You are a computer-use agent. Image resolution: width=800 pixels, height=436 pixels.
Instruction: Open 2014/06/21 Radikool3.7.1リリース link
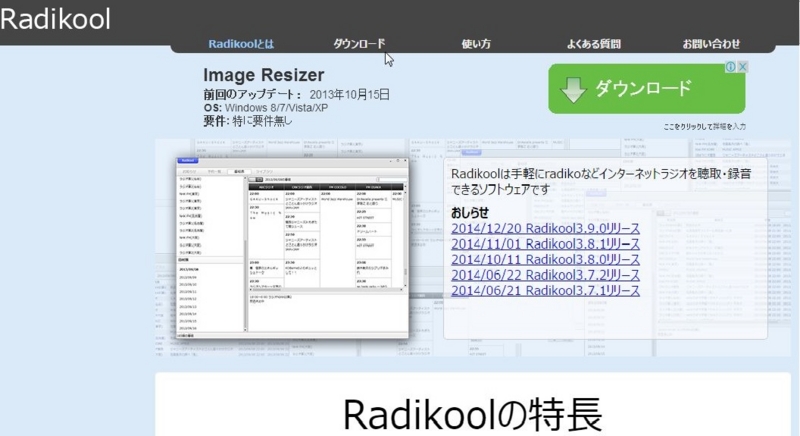pyautogui.click(x=545, y=290)
